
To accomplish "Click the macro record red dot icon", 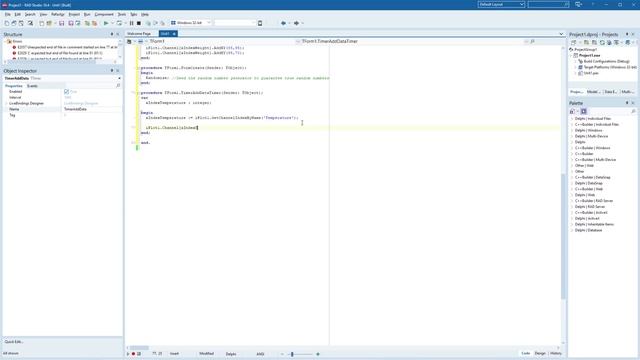I will (x=133, y=354).
